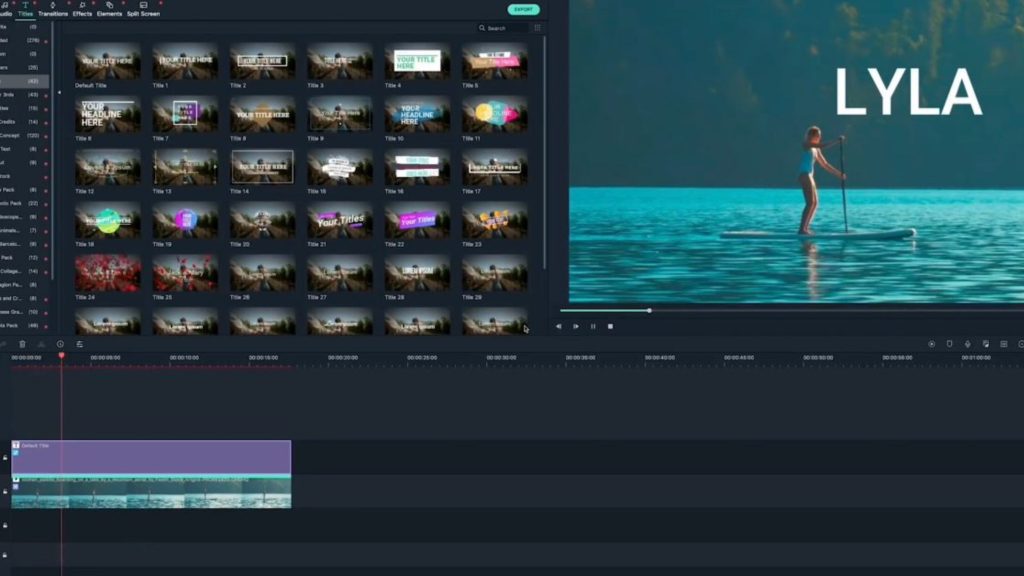1024x576 pixels.
Task: Switch to the Transitions tab
Action: tap(52, 13)
